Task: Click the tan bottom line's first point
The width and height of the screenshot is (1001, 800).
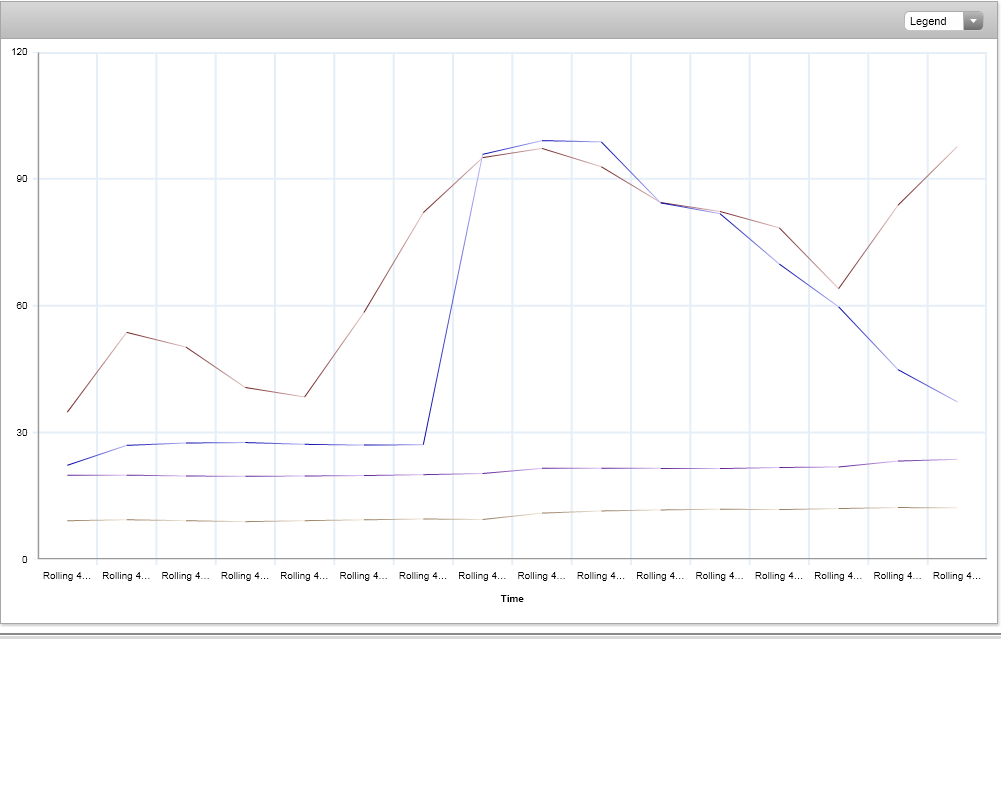Action: (x=68, y=521)
